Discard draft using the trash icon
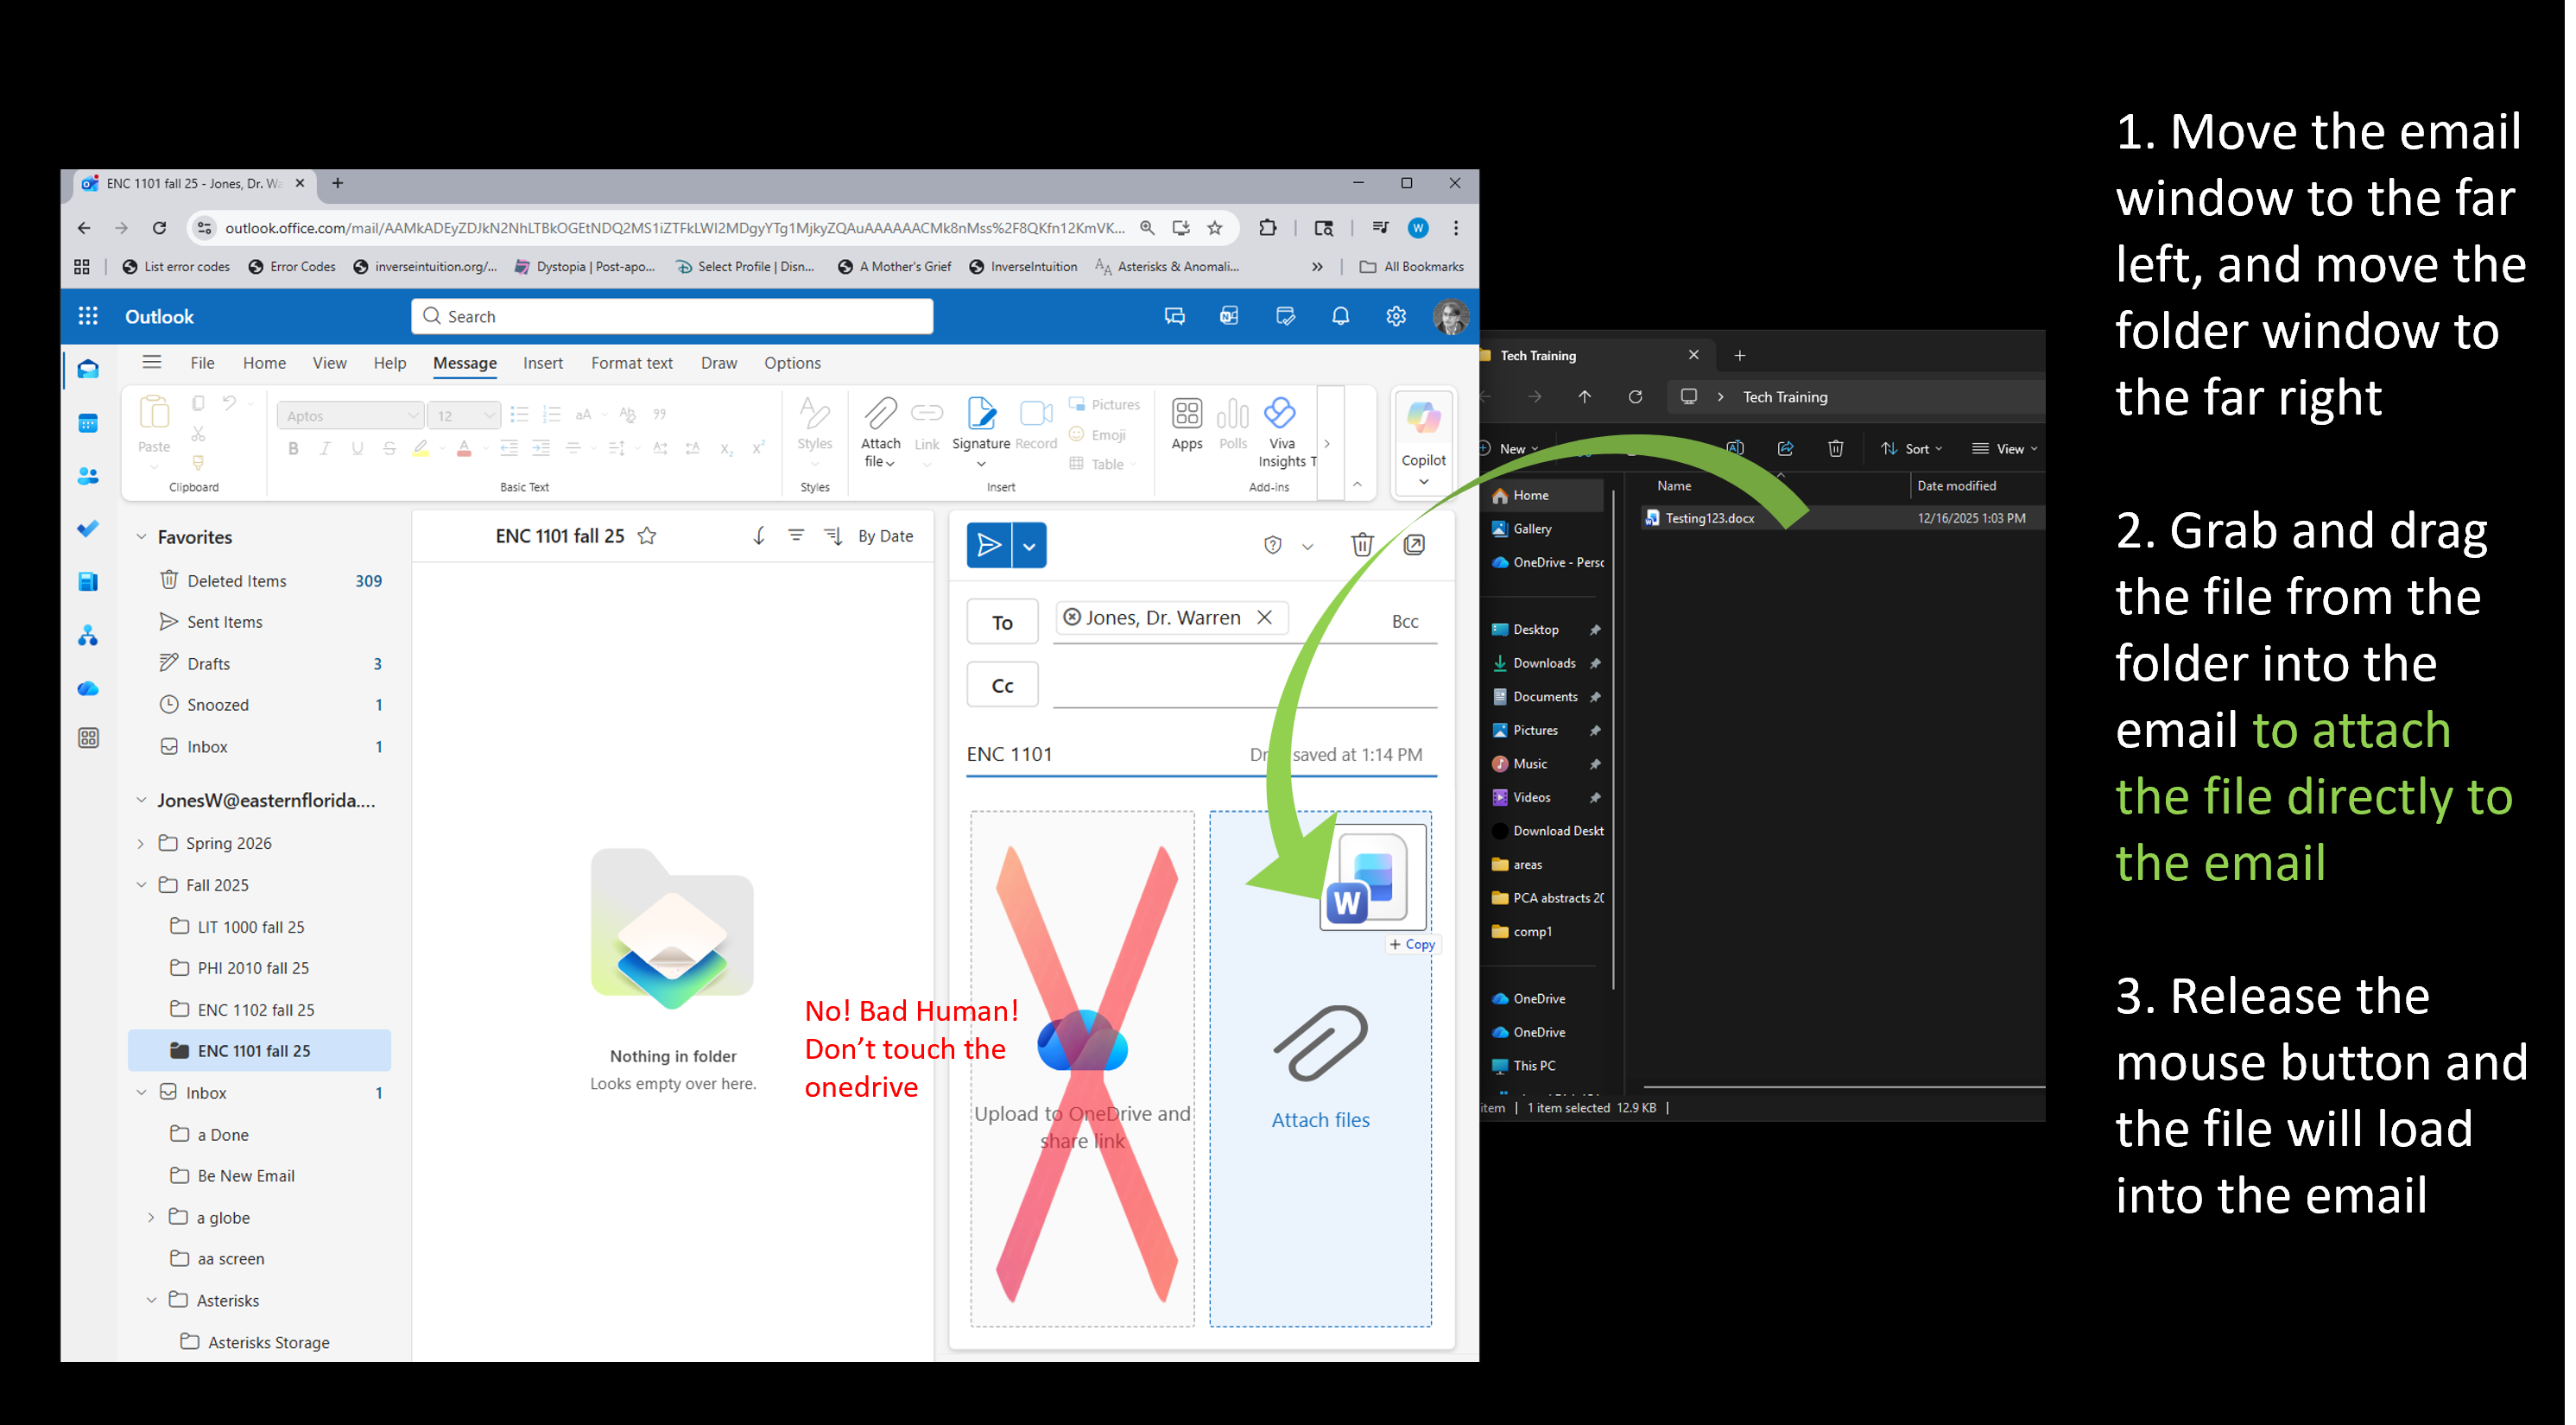 [1361, 545]
